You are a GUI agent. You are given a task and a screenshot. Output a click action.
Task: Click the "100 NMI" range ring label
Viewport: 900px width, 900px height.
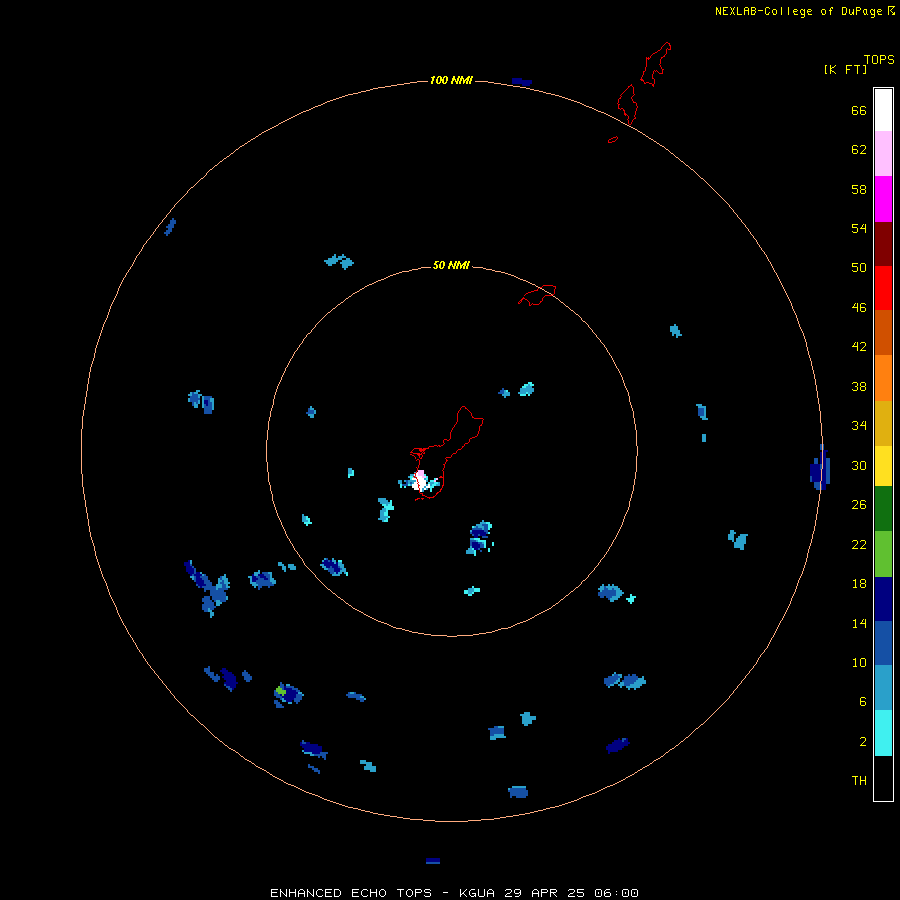pyautogui.click(x=451, y=80)
